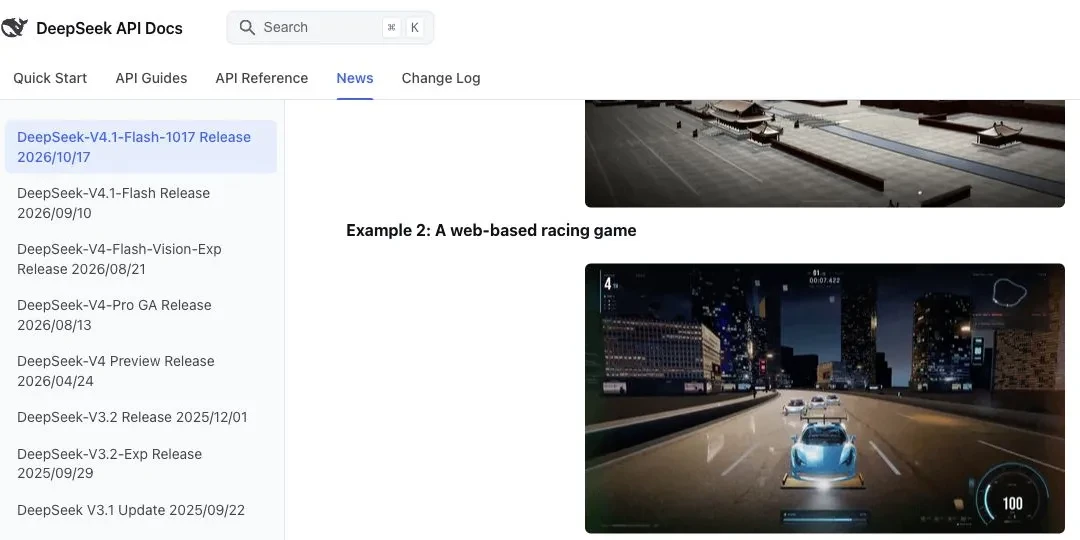1080x540 pixels.
Task: Select the News tab
Action: point(355,79)
